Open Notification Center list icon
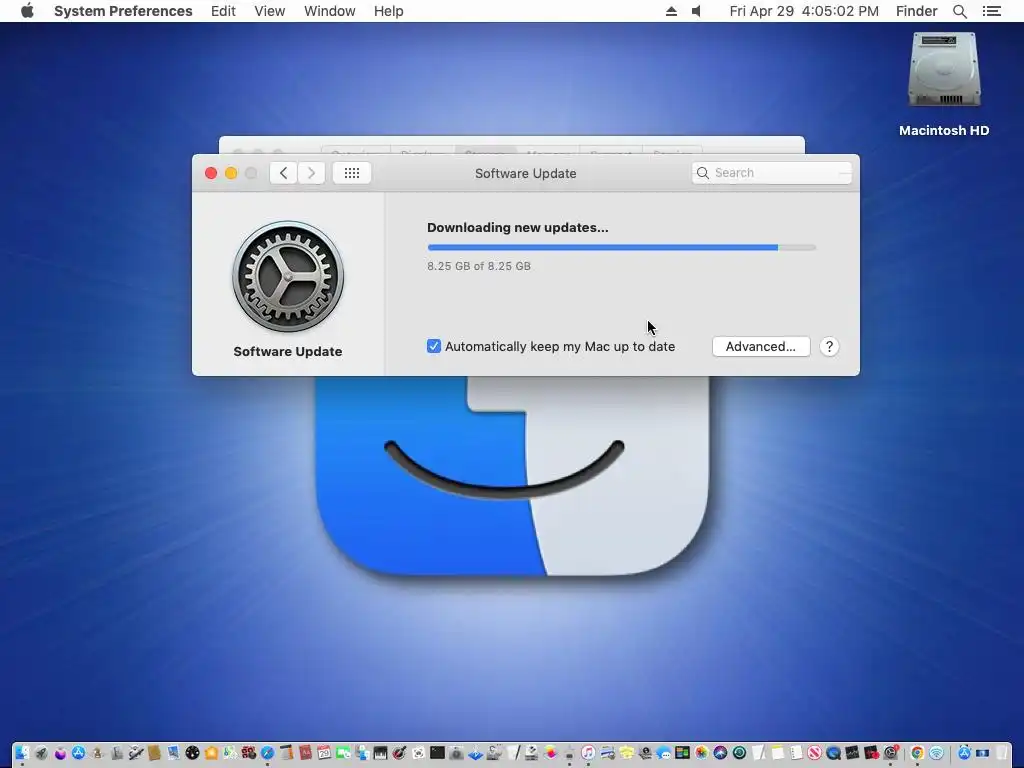Screen dimensions: 1024x768 992,11
